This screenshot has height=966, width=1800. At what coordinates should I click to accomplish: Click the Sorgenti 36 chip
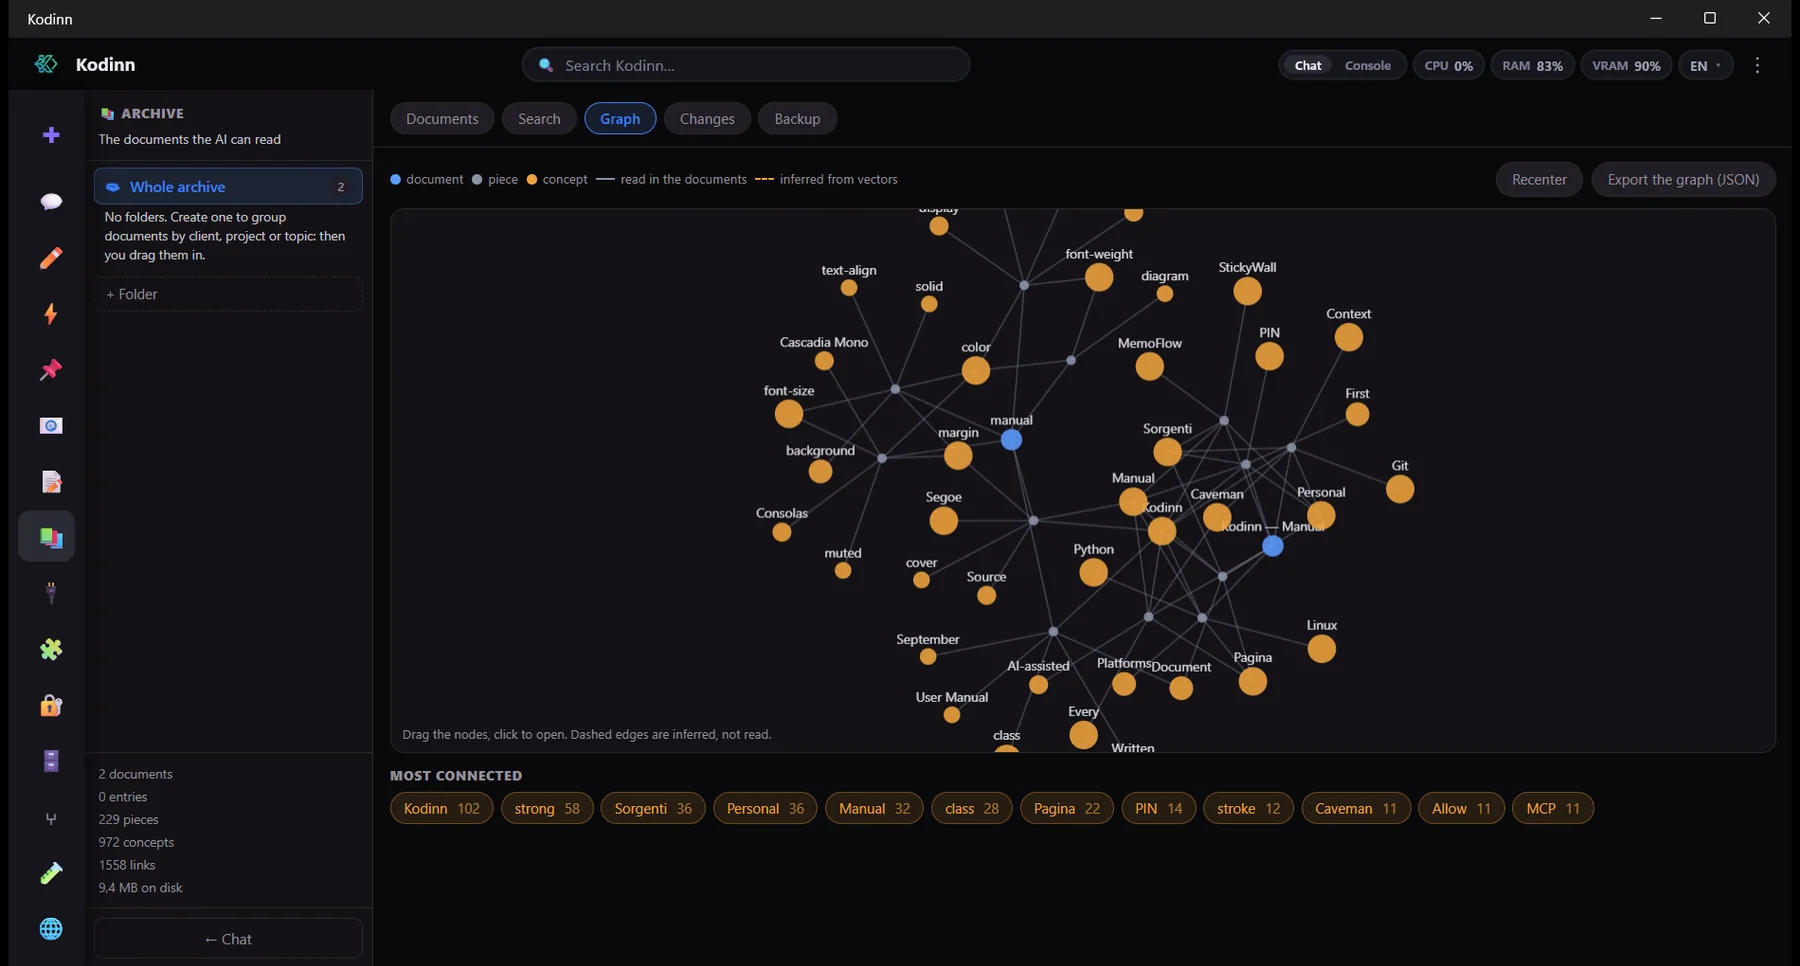click(x=653, y=808)
